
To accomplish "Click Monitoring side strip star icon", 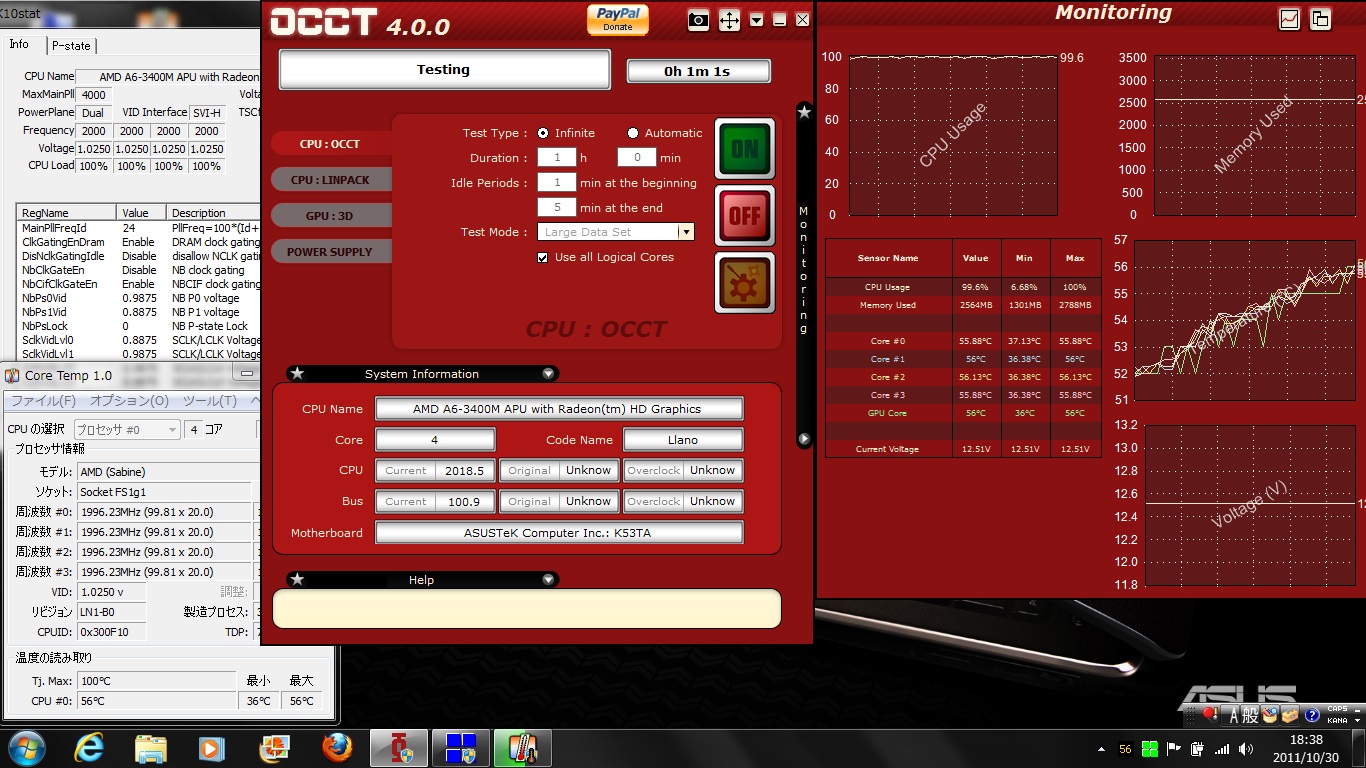I will (804, 112).
